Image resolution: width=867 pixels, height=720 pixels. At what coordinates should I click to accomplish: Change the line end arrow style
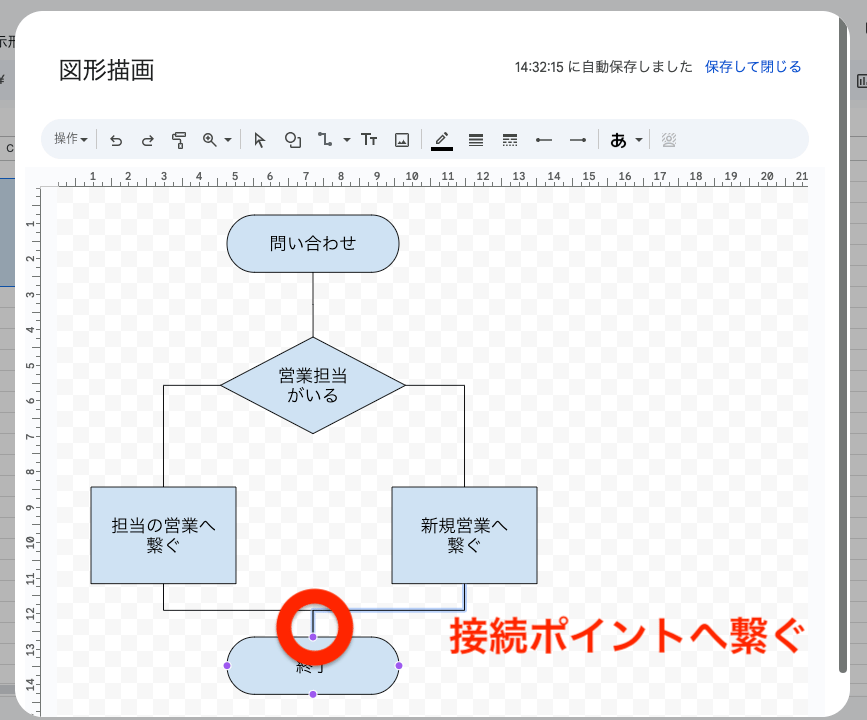pyautogui.click(x=577, y=139)
